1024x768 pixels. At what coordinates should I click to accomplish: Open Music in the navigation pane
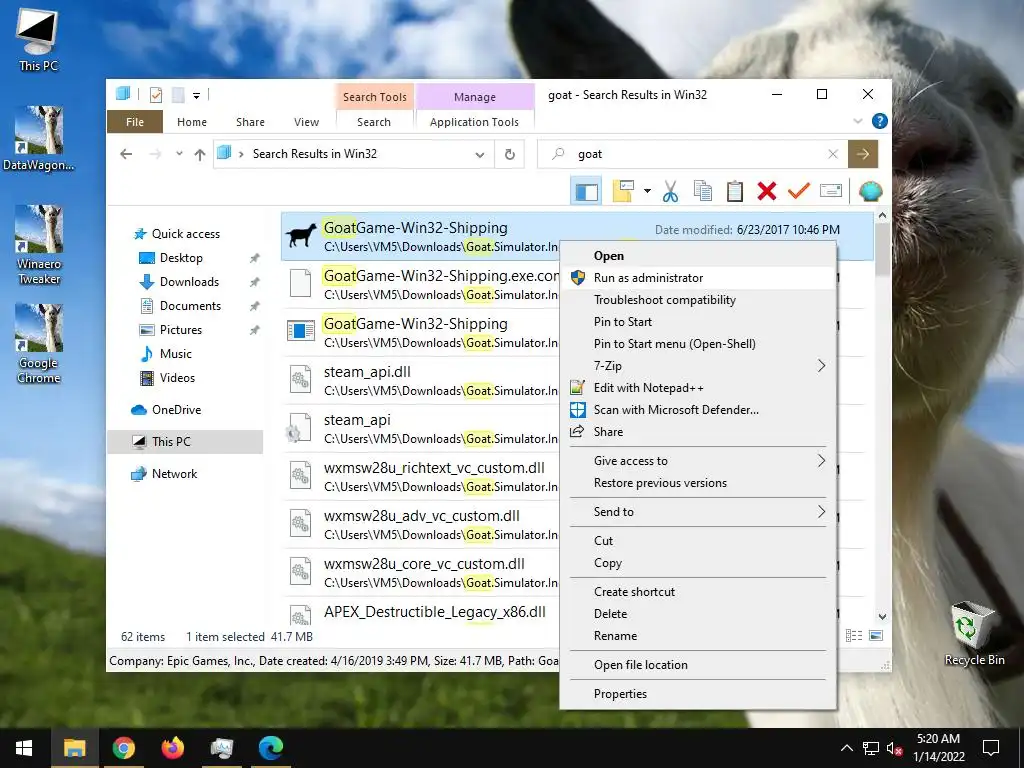click(176, 353)
